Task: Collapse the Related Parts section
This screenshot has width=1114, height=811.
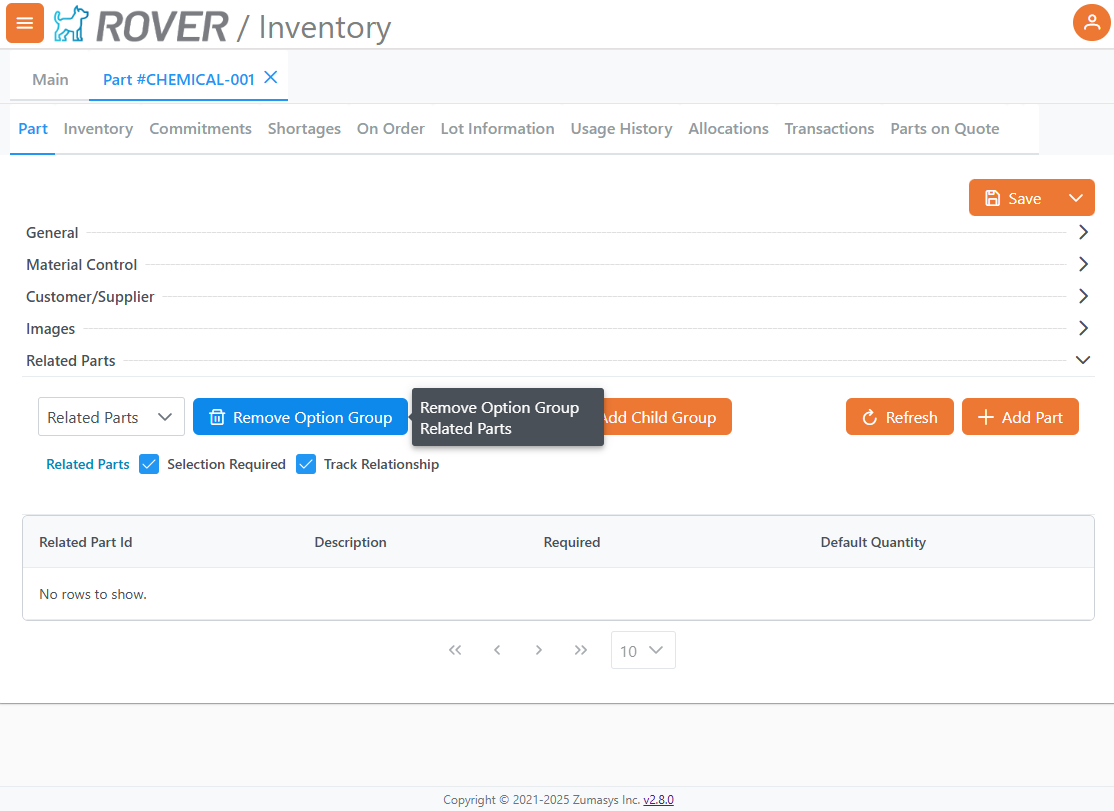Action: 1083,360
